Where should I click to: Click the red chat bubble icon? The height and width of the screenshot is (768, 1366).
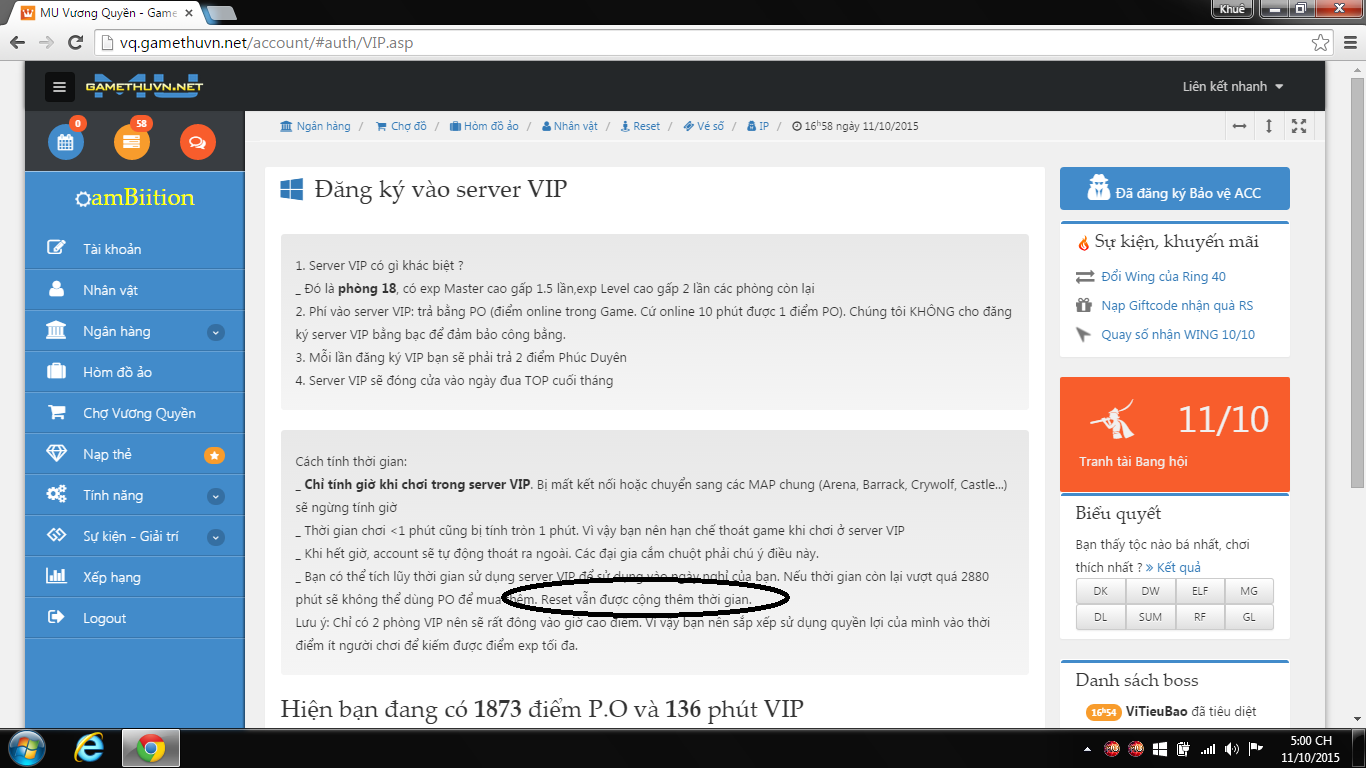(197, 142)
